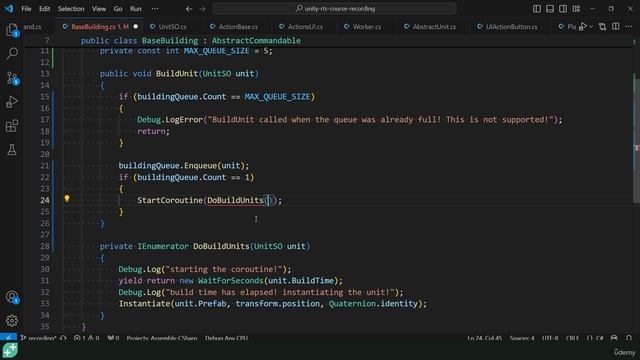
Task: Switch to the ActionBase.cs tab
Action: [238, 27]
